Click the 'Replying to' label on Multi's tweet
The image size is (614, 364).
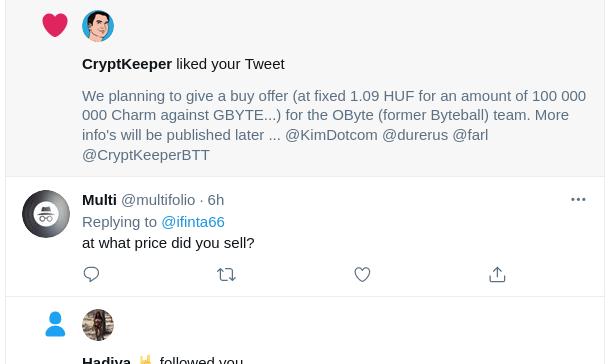tap(119, 222)
